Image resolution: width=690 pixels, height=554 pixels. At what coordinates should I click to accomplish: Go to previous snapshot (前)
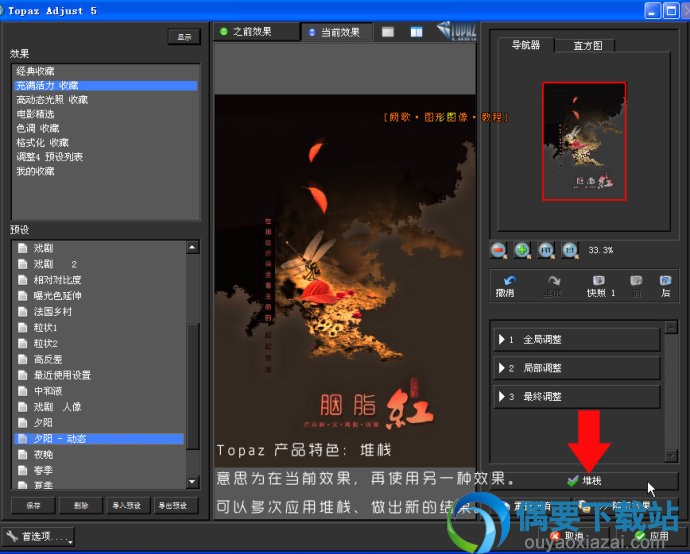coord(636,286)
